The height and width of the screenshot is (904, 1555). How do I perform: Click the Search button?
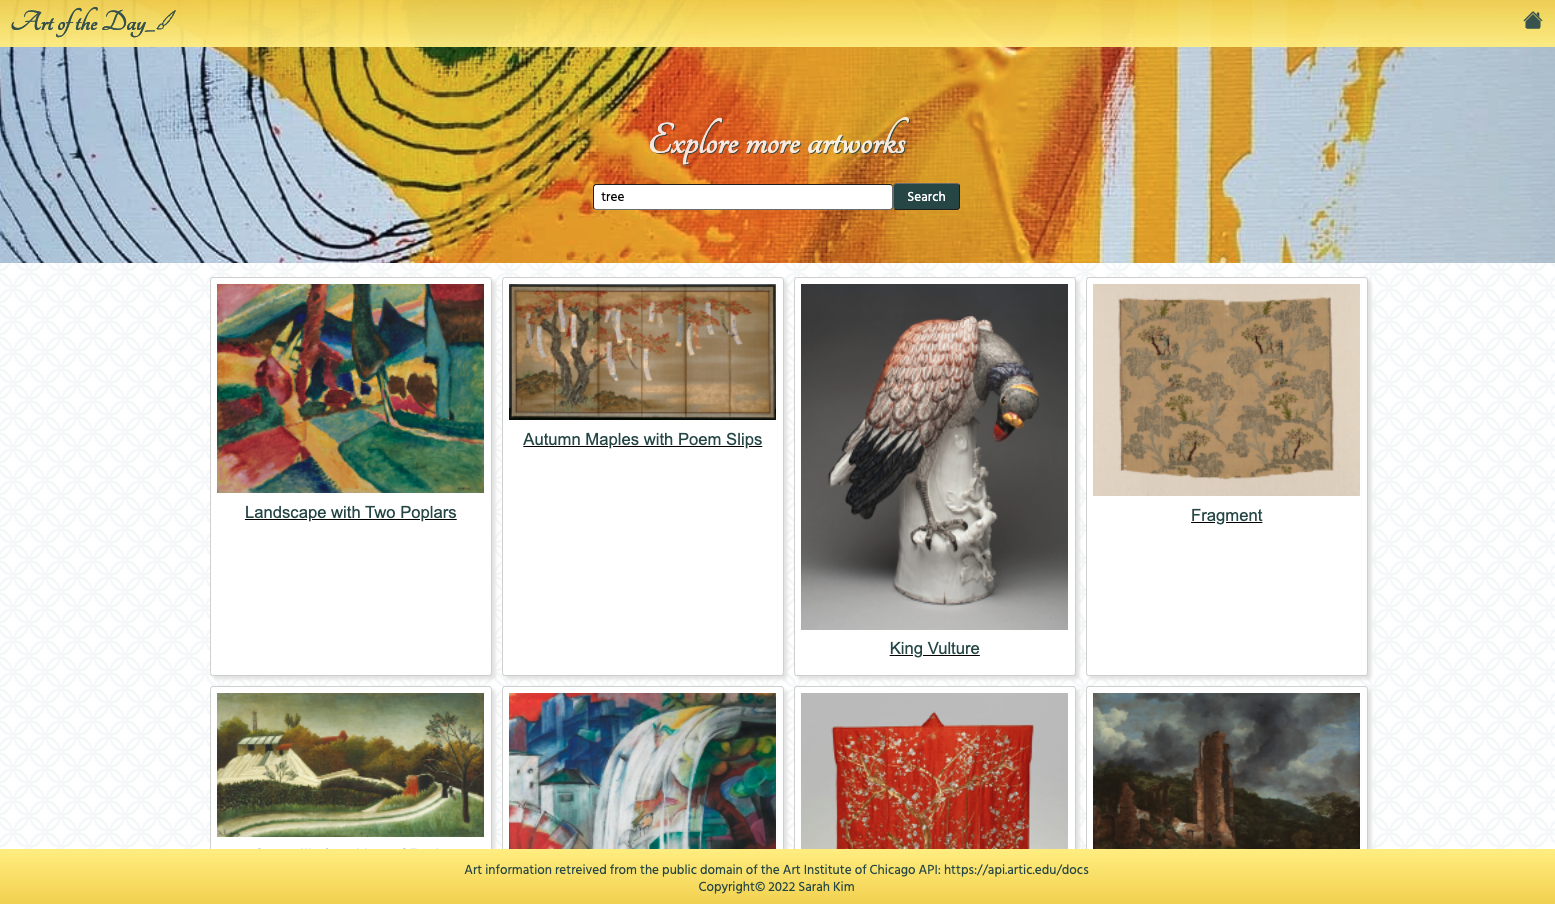coord(926,197)
